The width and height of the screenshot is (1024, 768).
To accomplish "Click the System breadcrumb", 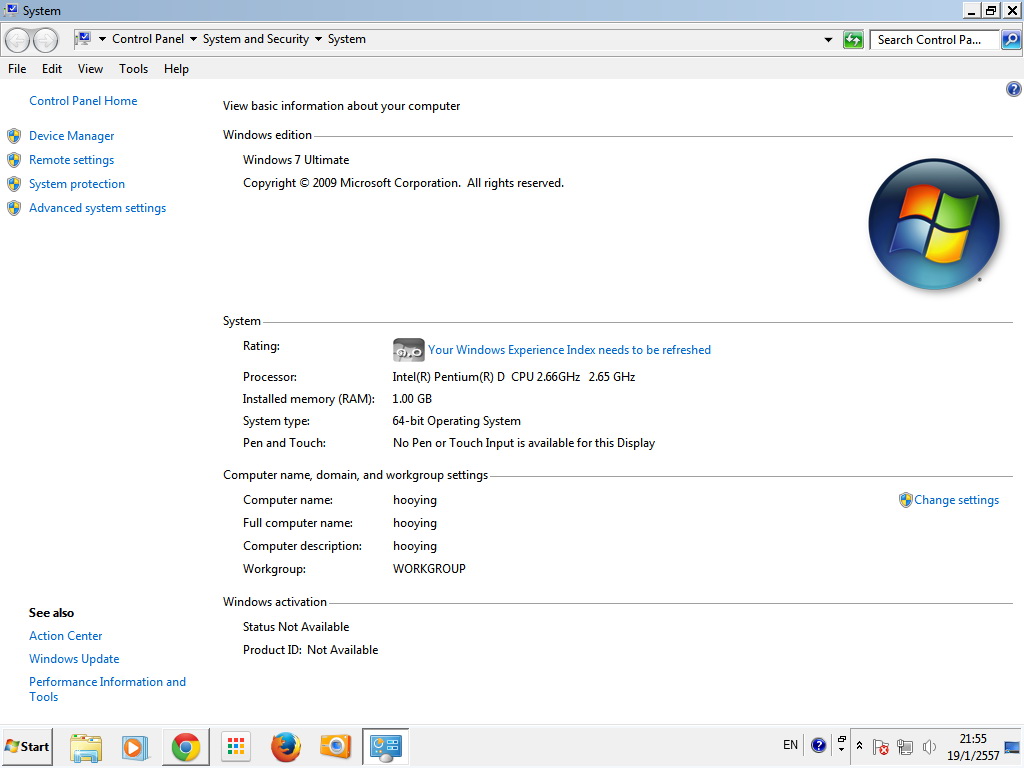I will pos(347,39).
